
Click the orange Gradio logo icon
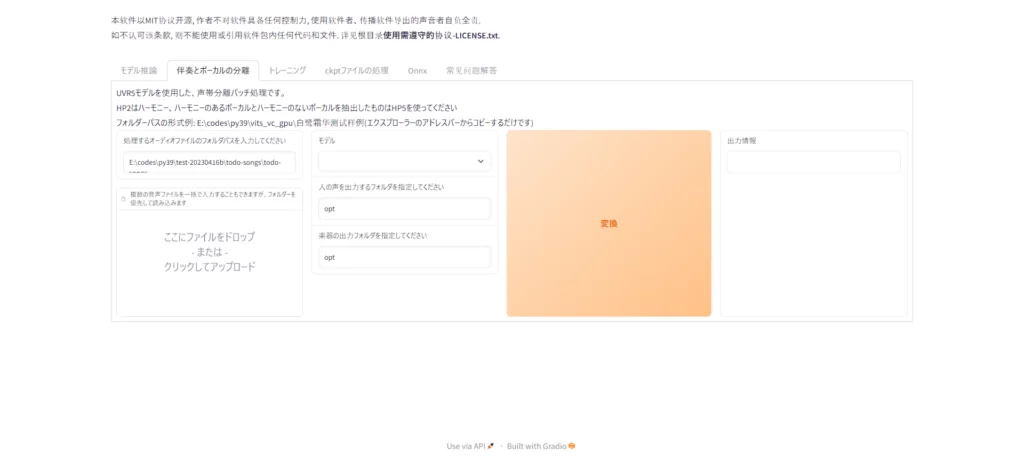click(572, 446)
